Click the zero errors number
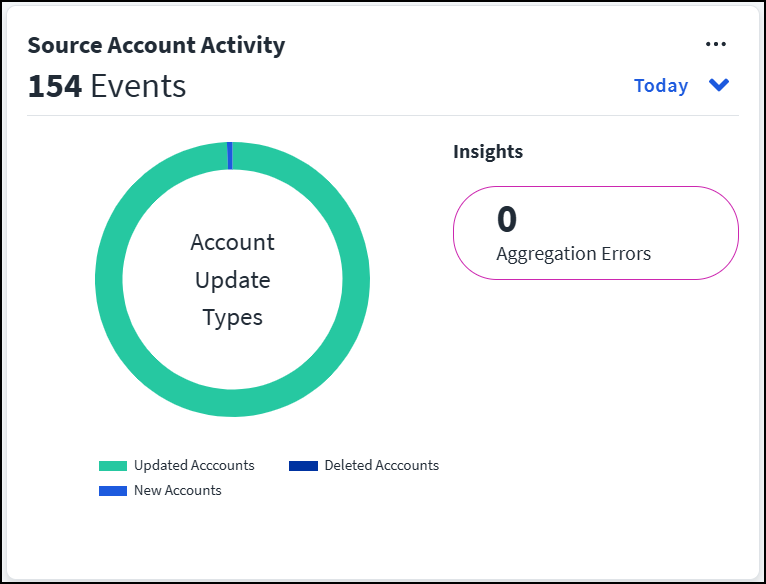The image size is (766, 584). pos(507,218)
